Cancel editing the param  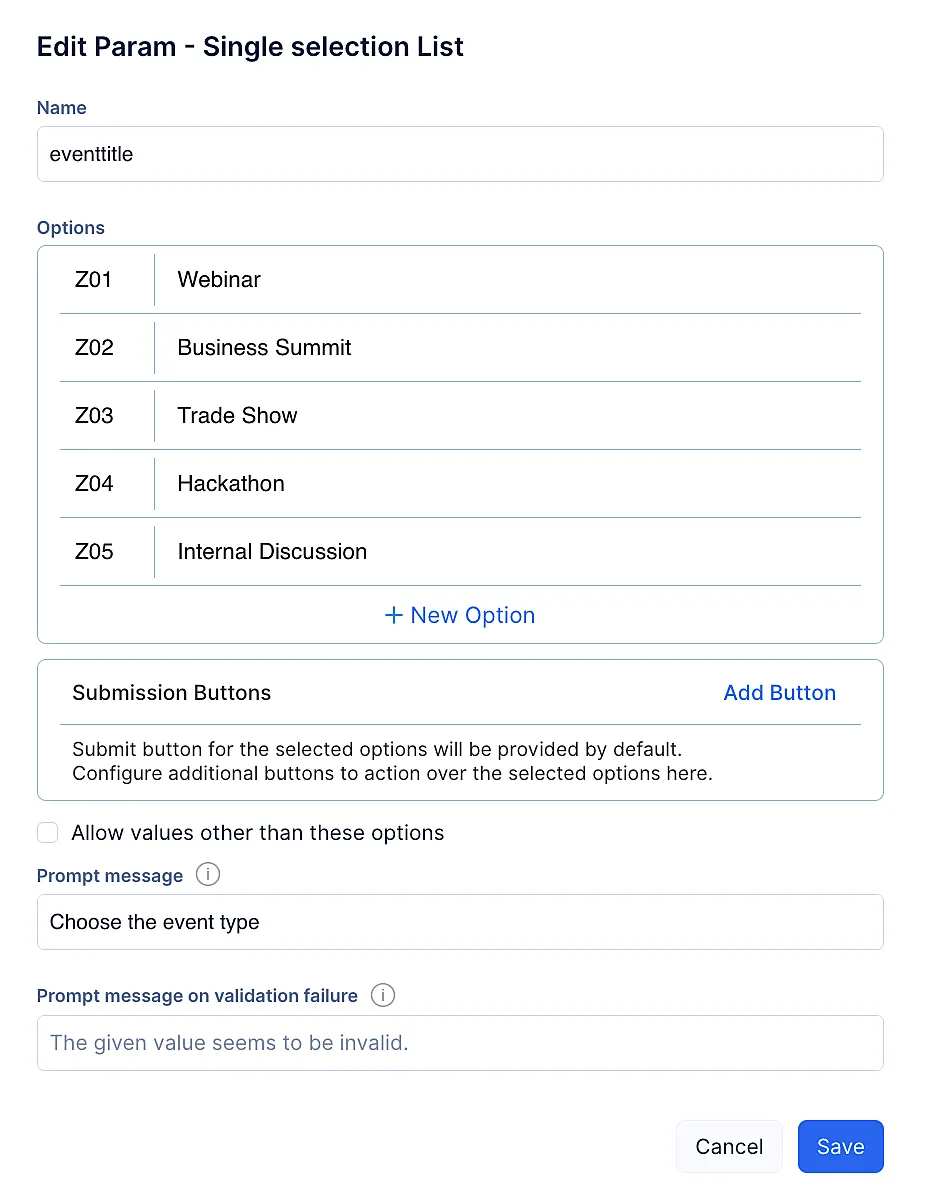pos(729,1146)
